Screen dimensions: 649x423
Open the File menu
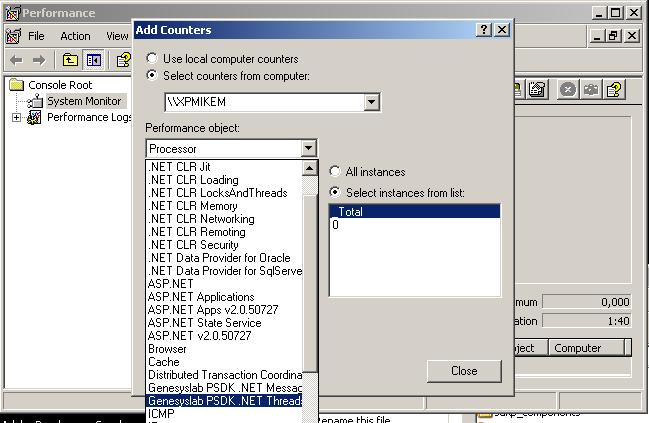(x=36, y=36)
